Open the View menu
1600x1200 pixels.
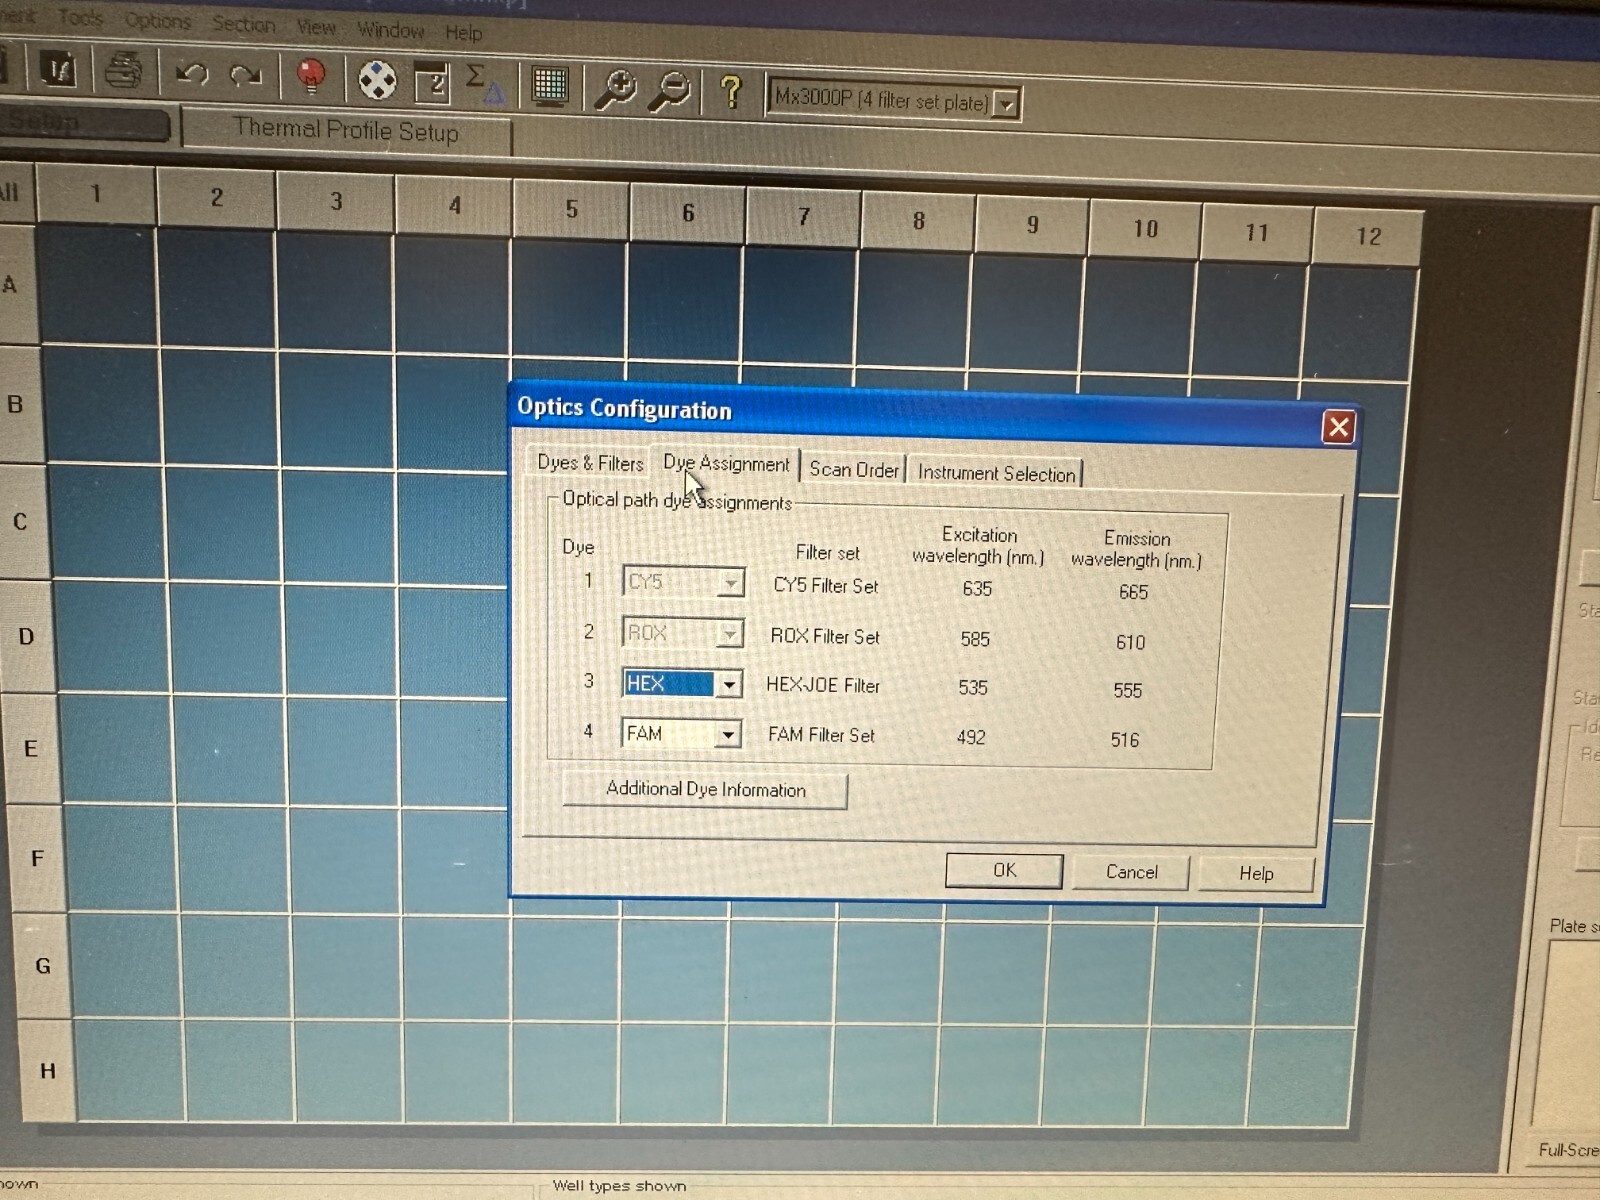(x=316, y=27)
